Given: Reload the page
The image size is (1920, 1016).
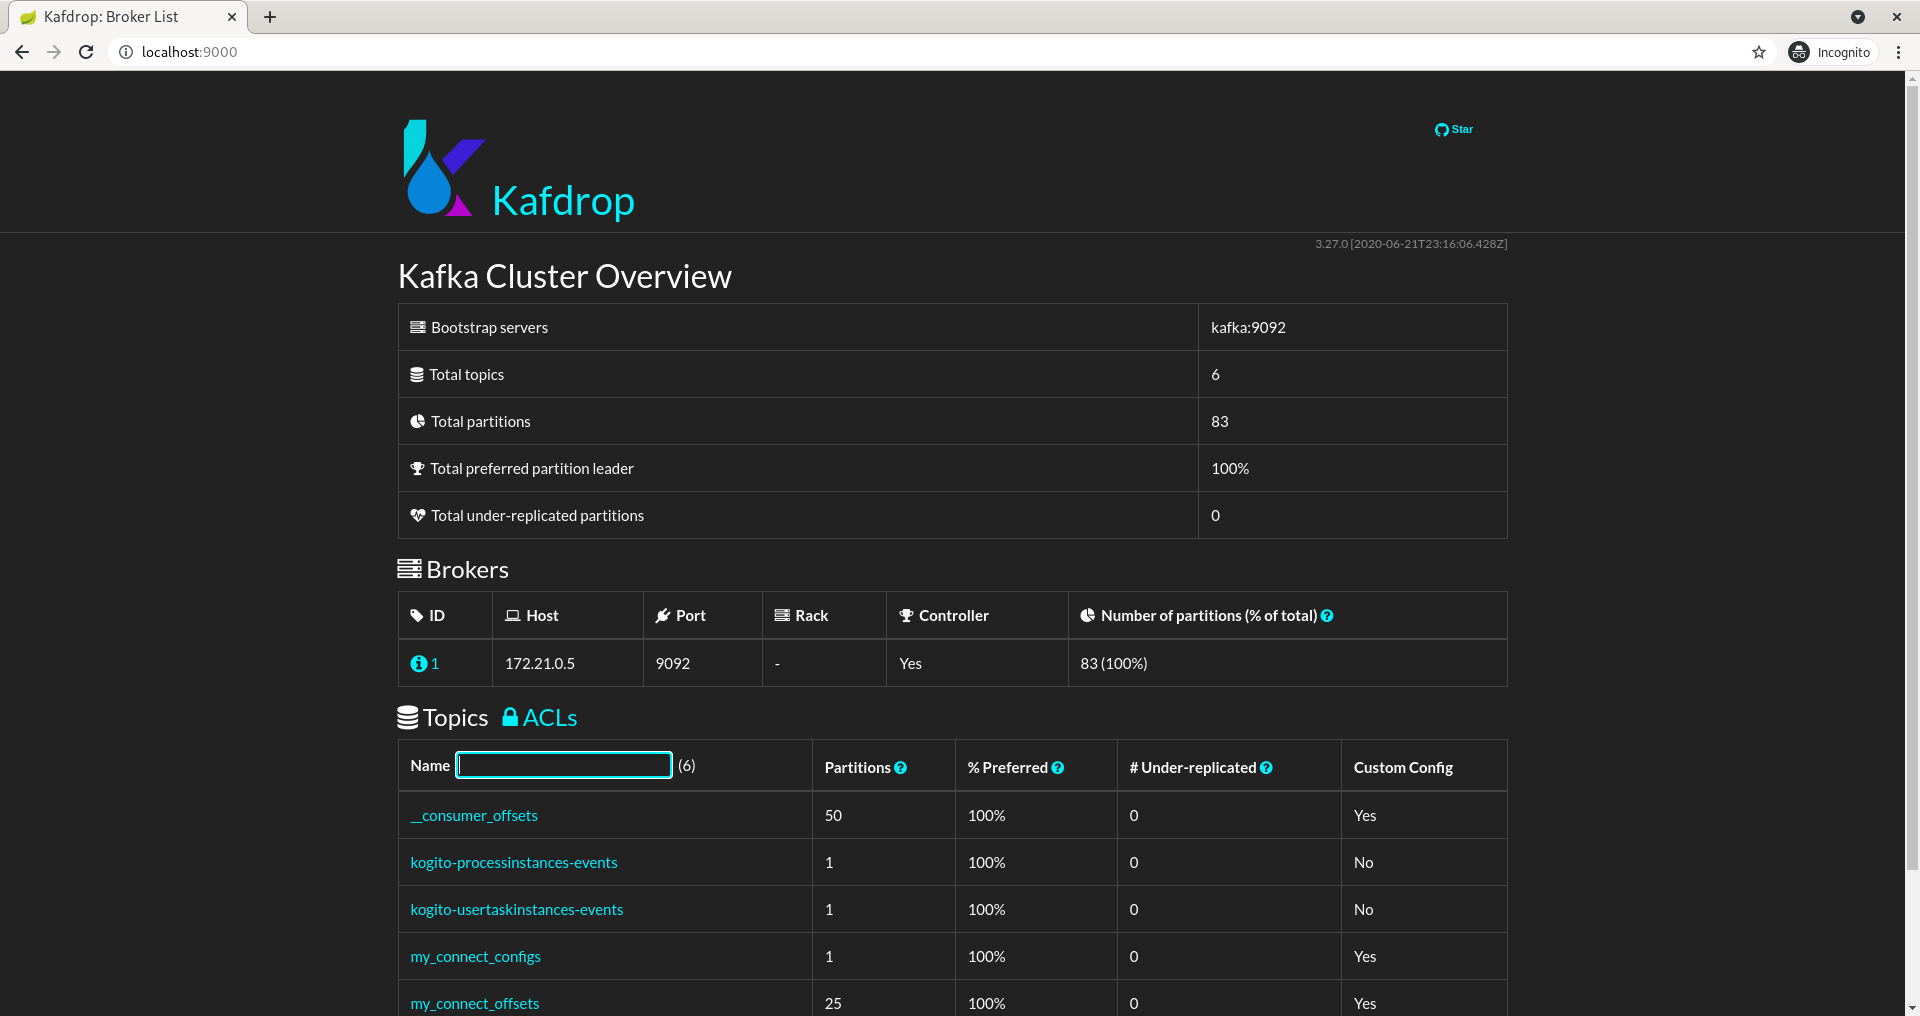Looking at the screenshot, I should (86, 52).
